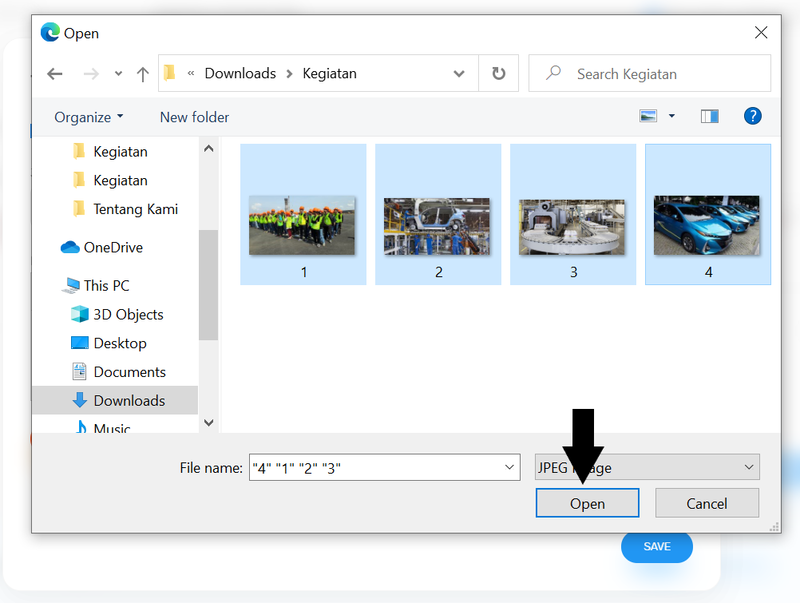The width and height of the screenshot is (800, 603).
Task: Click Open to upload selected files
Action: [587, 503]
